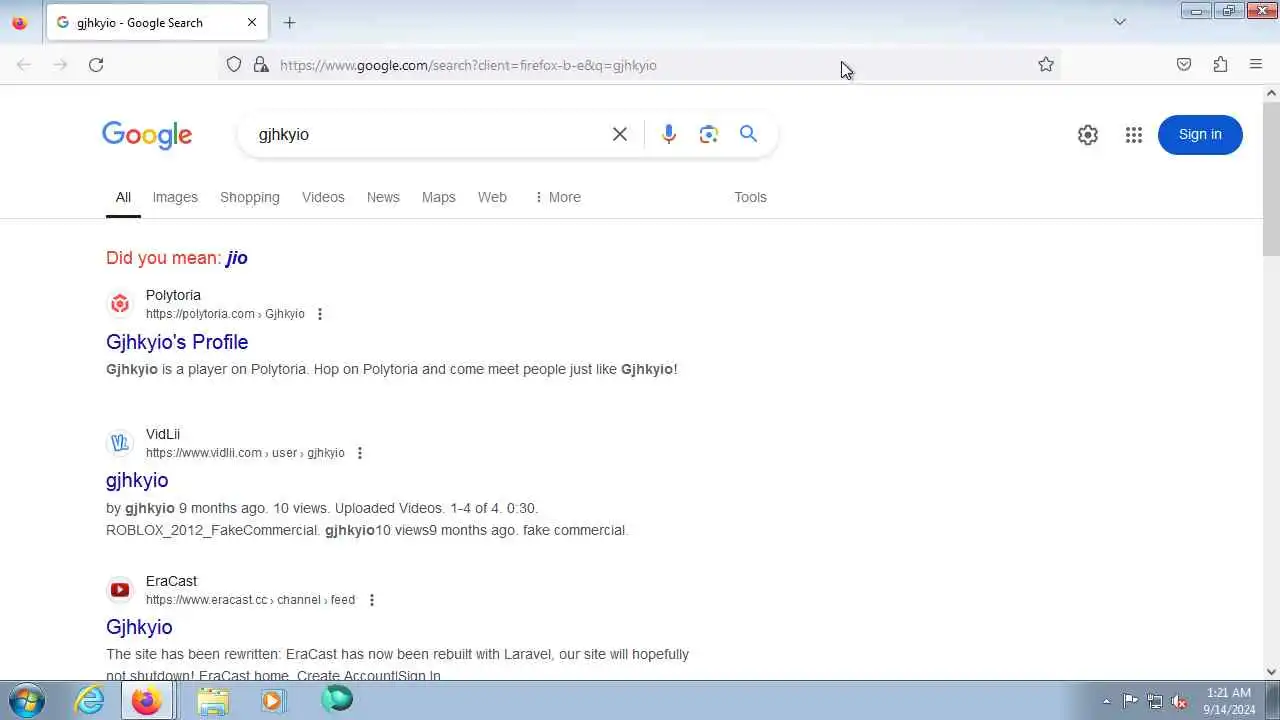Open options menu for Polytoria result
Screen dimensions: 1280x720
[x=320, y=314]
